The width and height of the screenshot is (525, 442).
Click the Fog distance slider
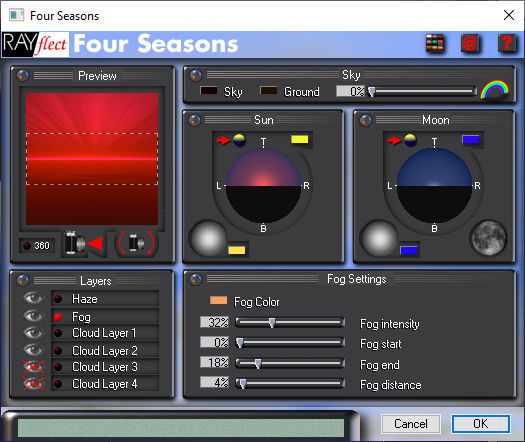290,383
